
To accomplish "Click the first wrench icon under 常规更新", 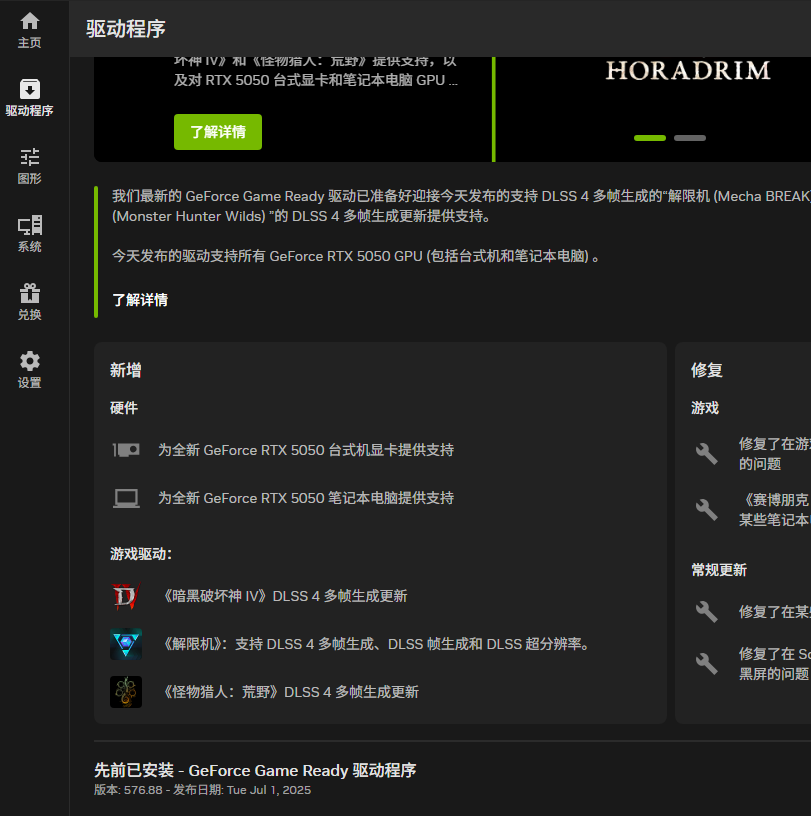I will coord(707,611).
